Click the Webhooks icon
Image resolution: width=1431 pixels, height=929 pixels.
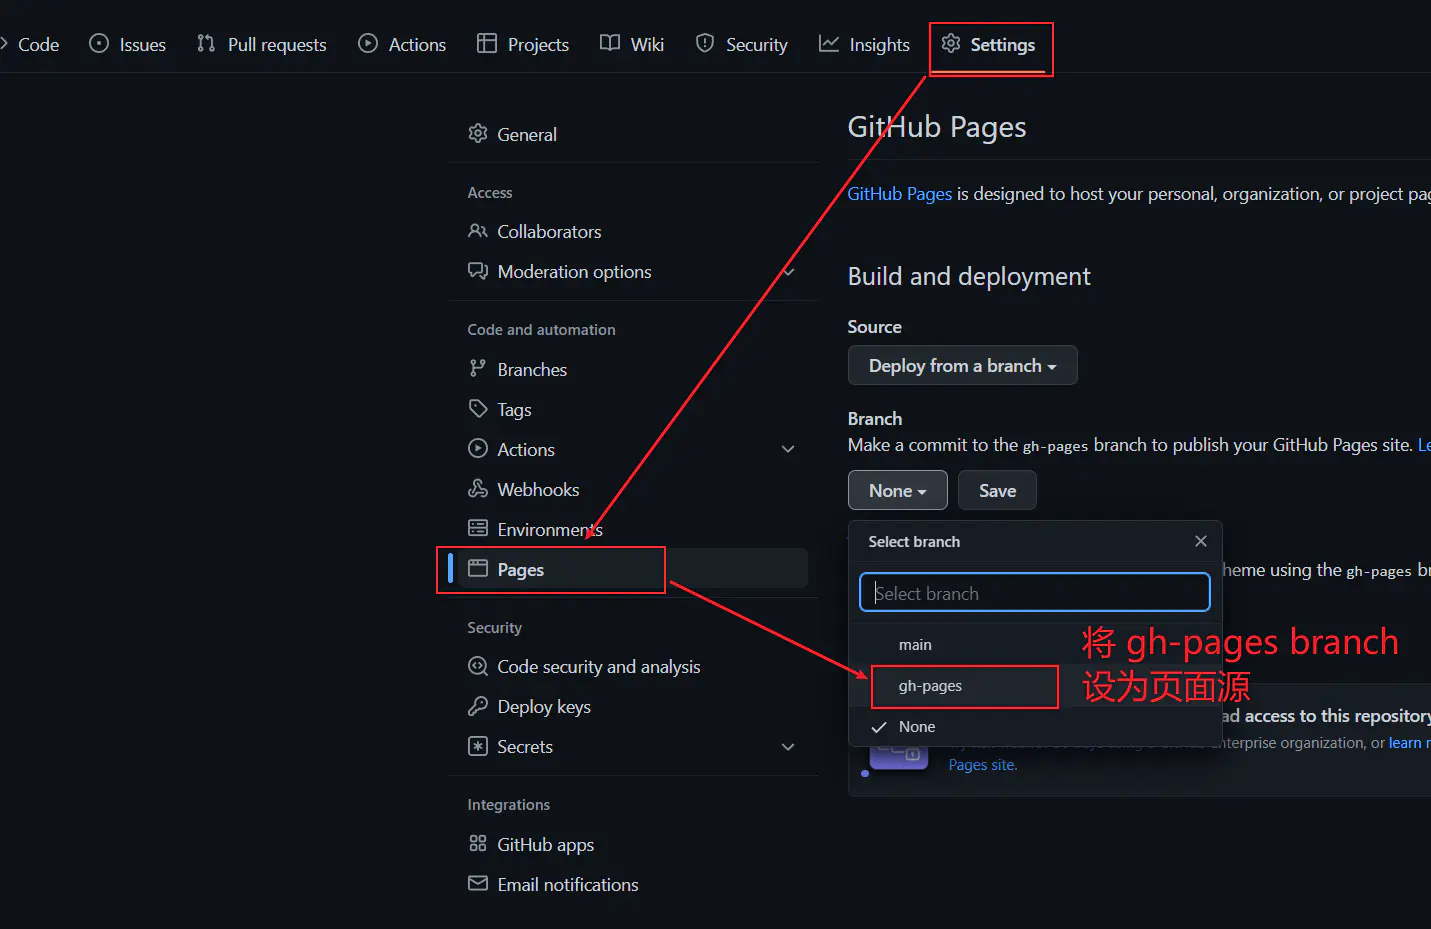pyautogui.click(x=478, y=488)
